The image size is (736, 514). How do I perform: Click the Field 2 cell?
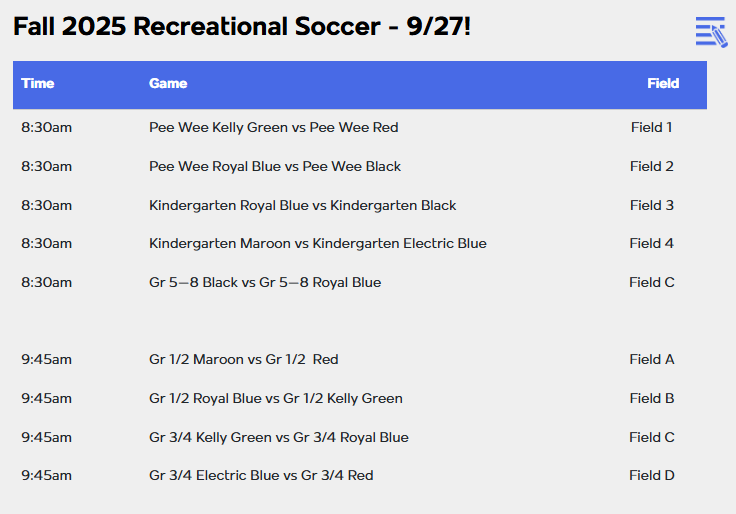tap(652, 167)
